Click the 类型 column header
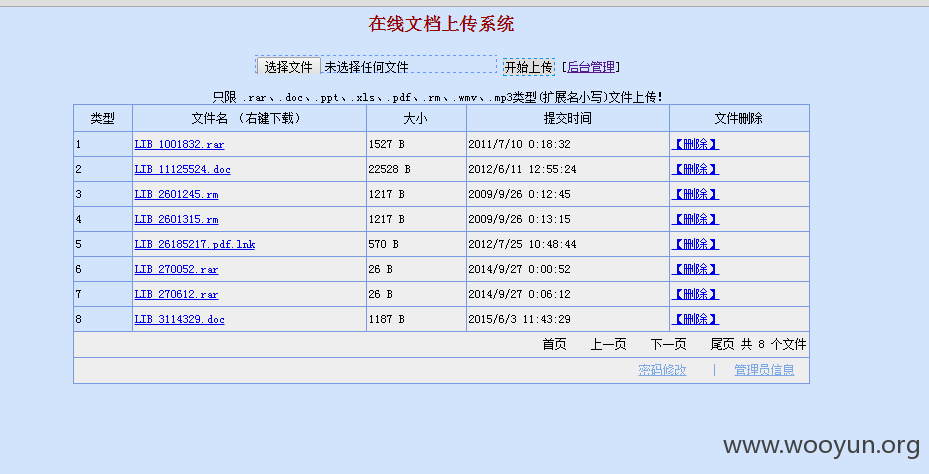Image resolution: width=929 pixels, height=474 pixels. coord(102,118)
